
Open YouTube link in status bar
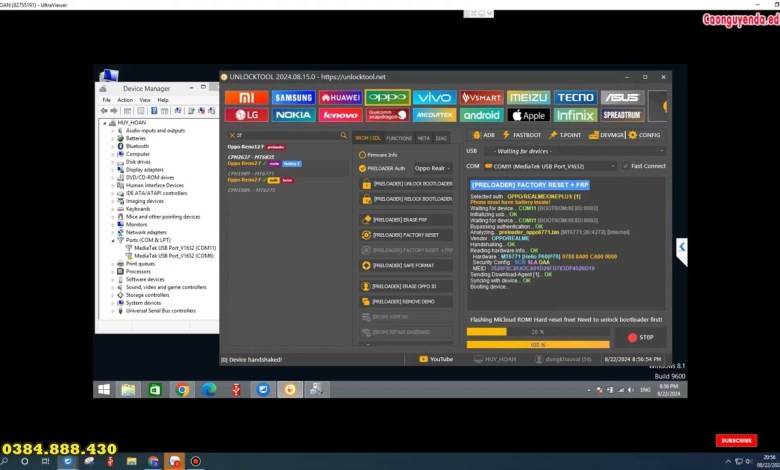[436, 359]
